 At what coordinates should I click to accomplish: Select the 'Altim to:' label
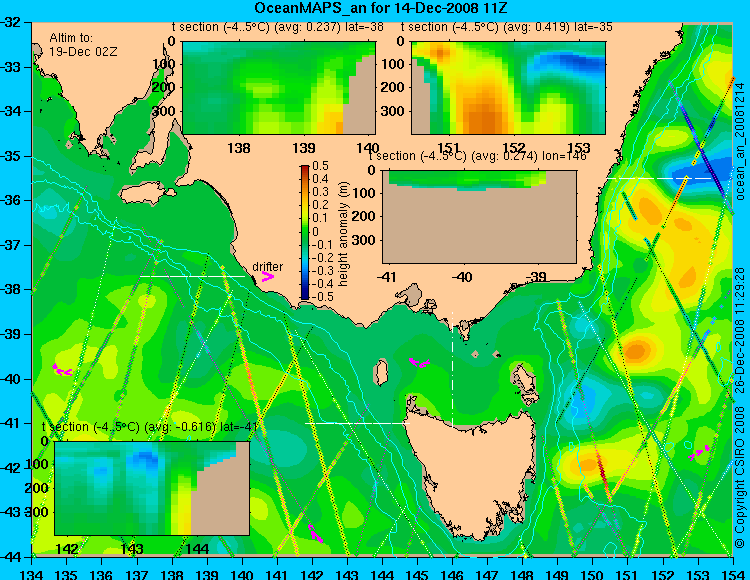point(71,38)
